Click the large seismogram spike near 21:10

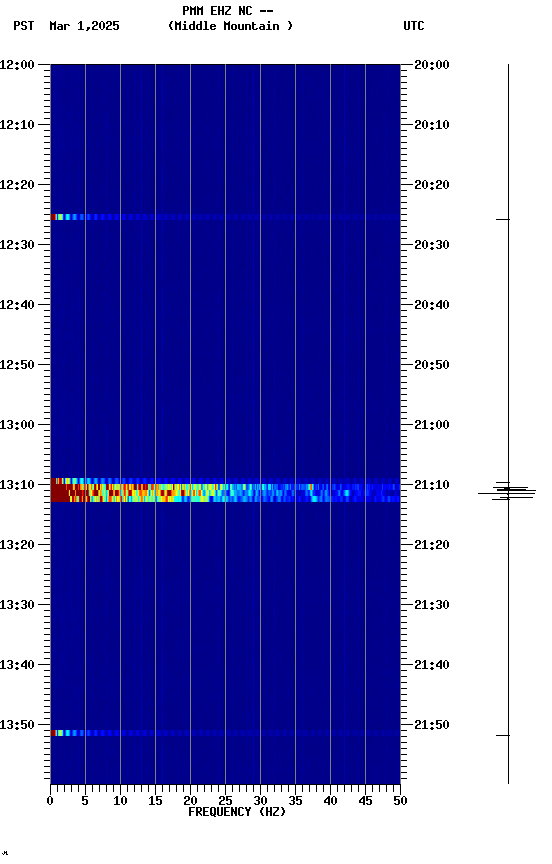coord(507,491)
